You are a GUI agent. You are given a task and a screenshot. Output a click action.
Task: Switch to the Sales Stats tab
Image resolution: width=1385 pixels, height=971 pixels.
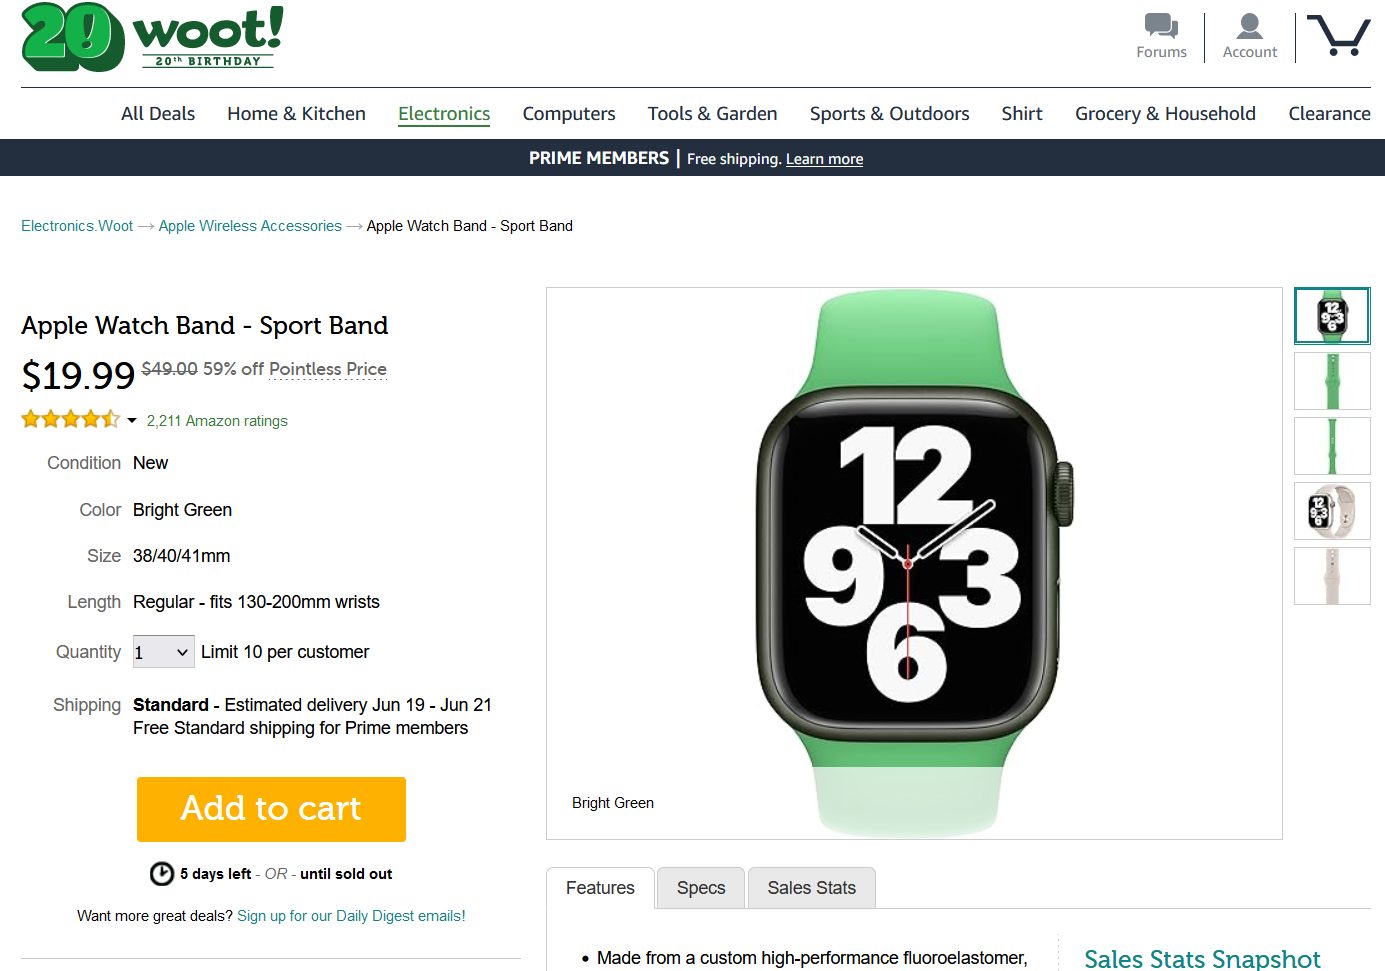(812, 888)
